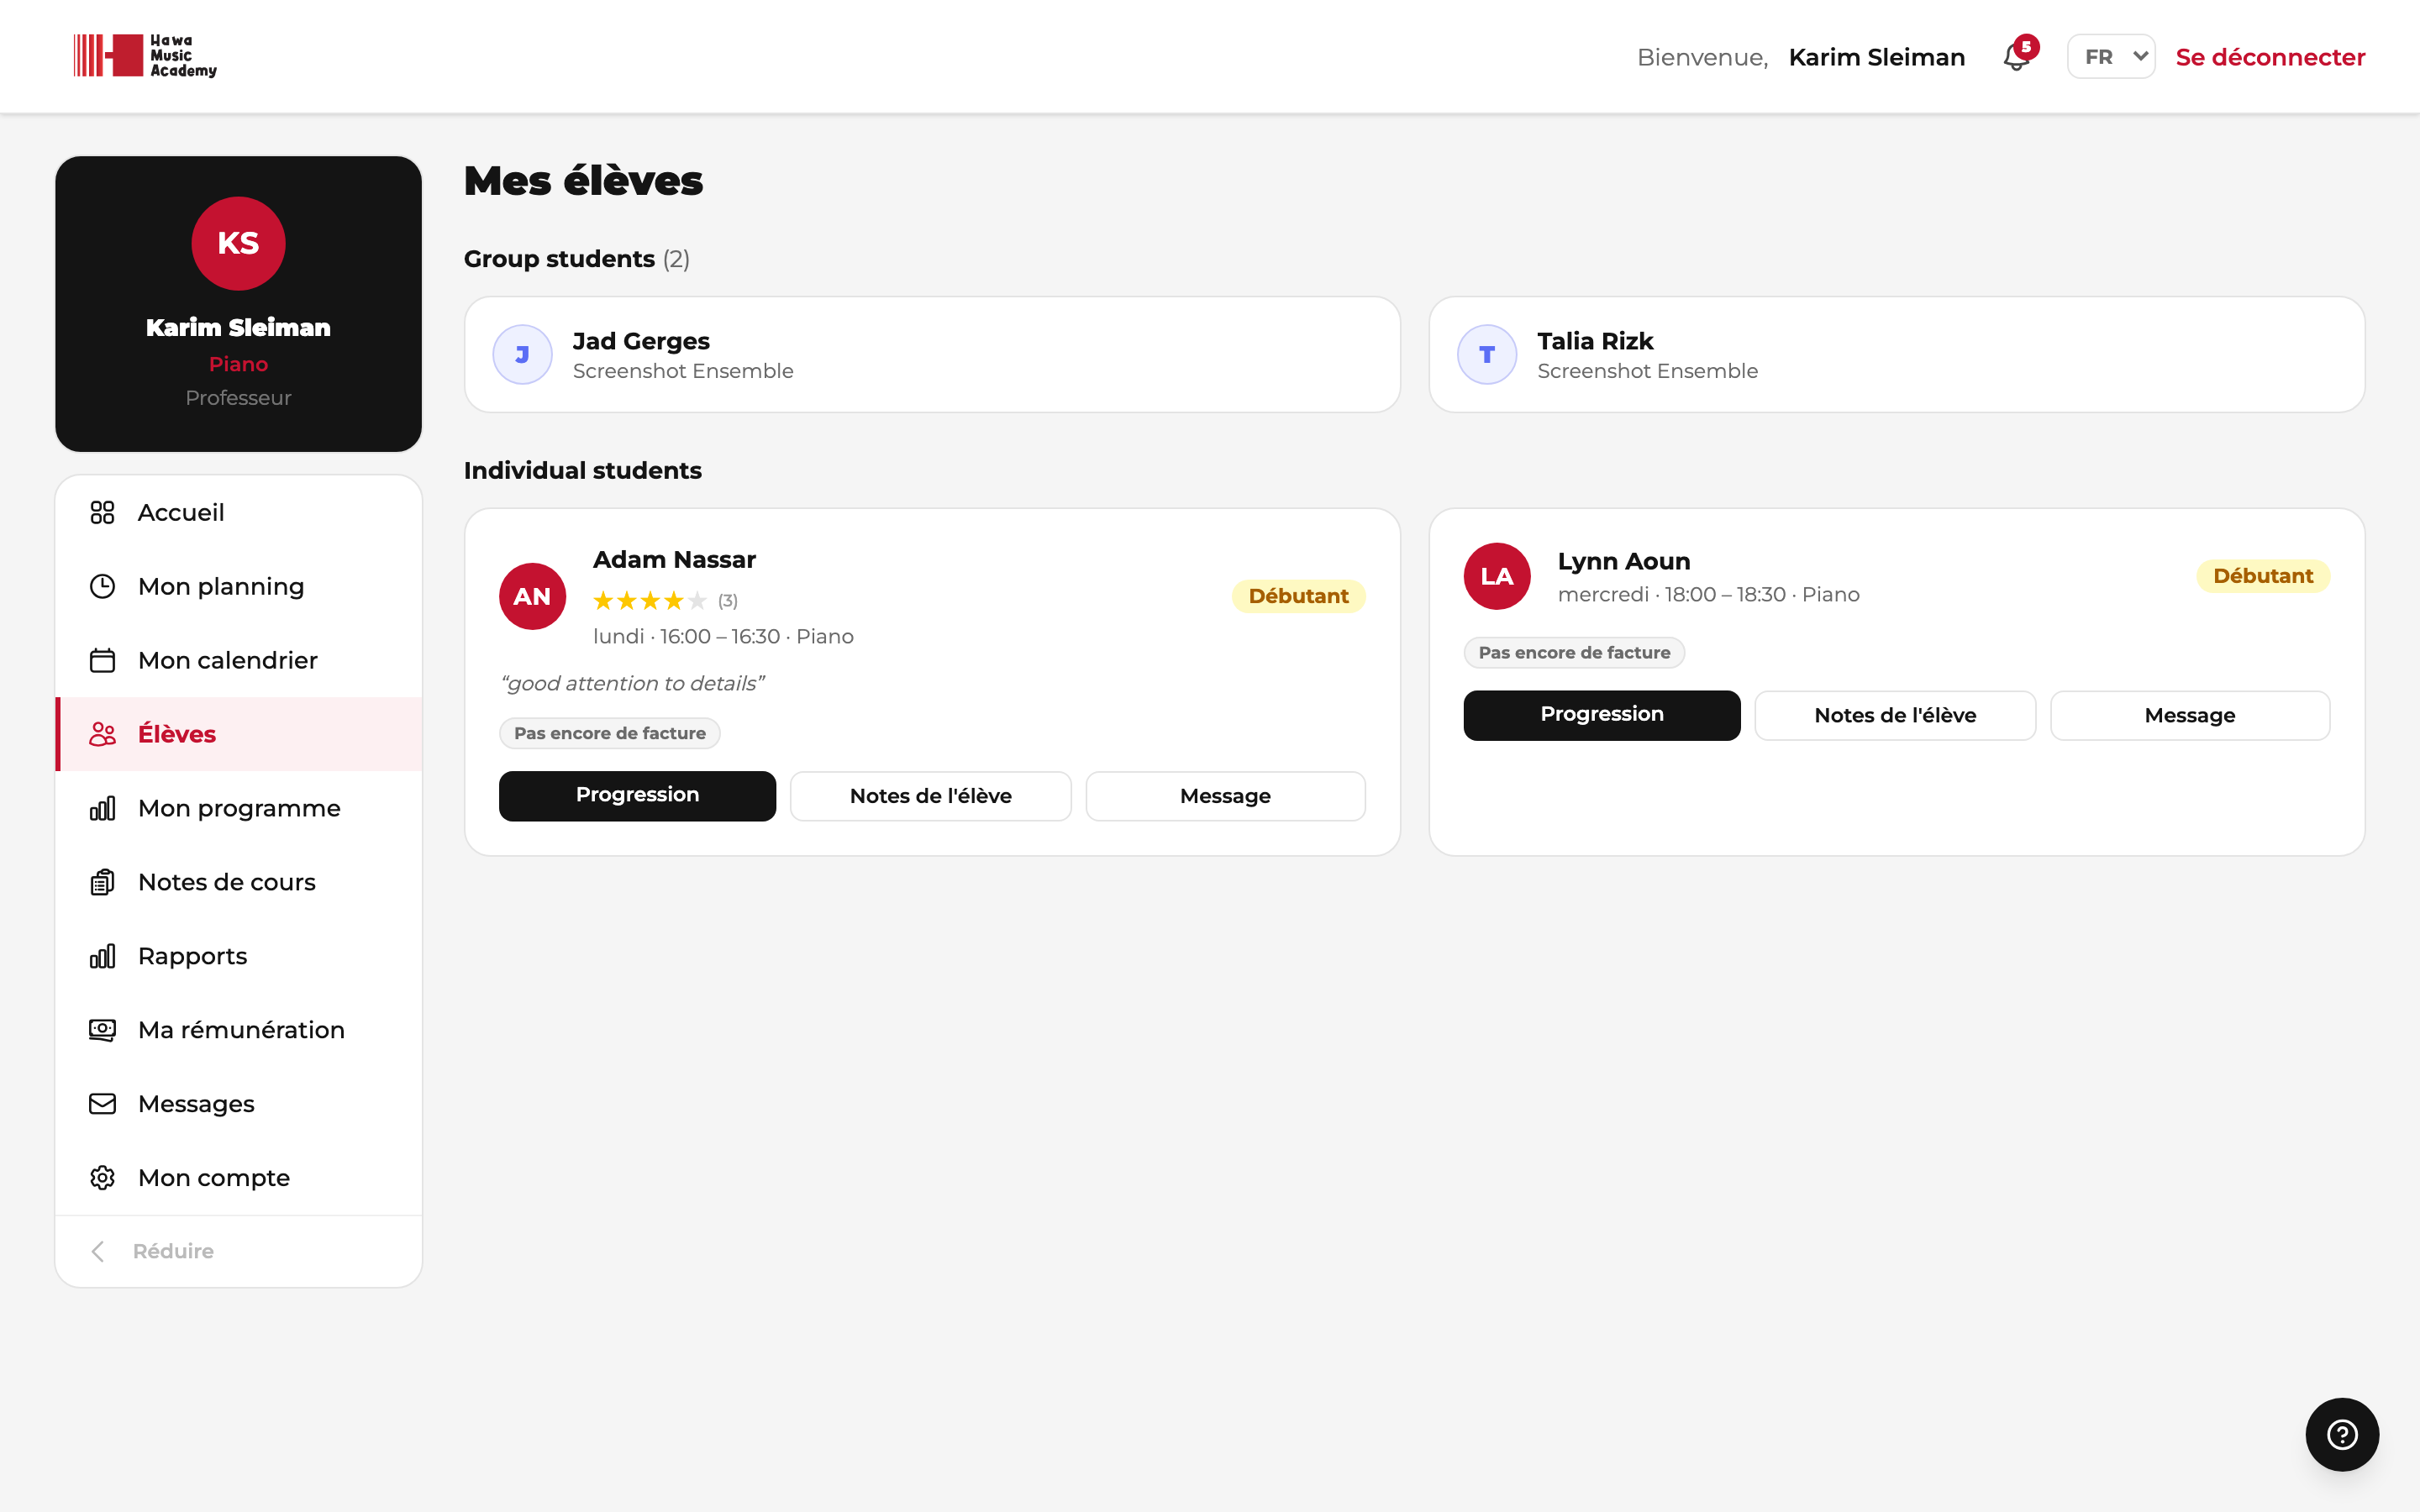The width and height of the screenshot is (2420, 1512).
Task: Click the Élèves people icon
Action: (102, 734)
